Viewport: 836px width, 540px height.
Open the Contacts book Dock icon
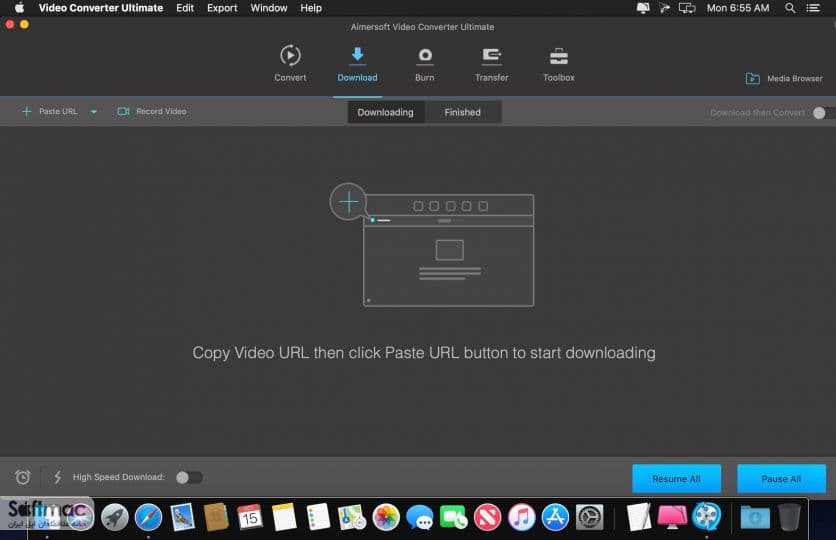216,517
